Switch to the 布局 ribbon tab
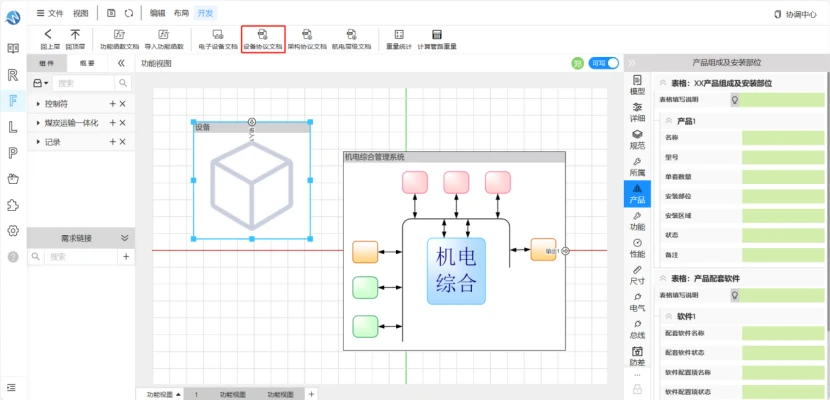Image resolution: width=830 pixels, height=400 pixels. click(x=181, y=13)
